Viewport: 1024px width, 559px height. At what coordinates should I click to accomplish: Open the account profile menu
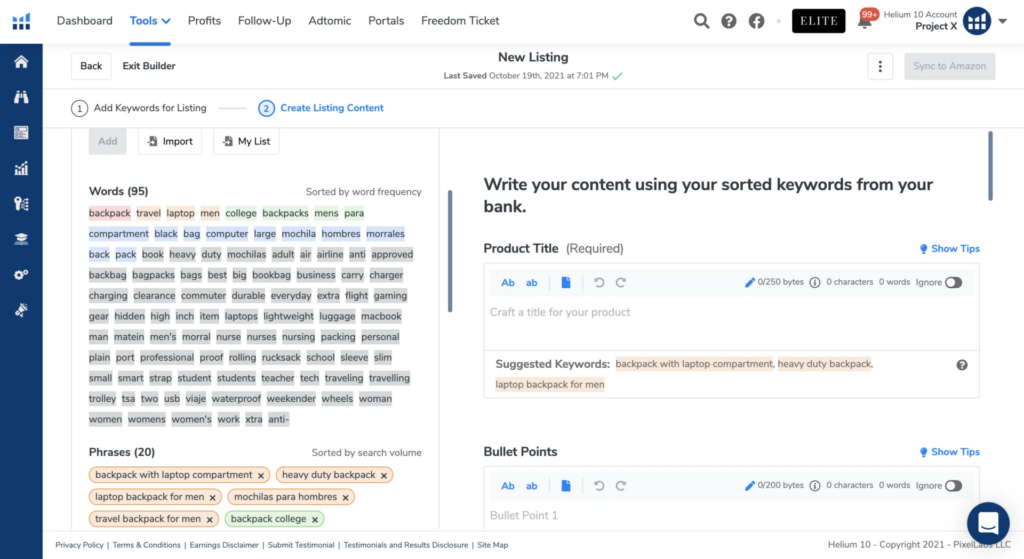tap(976, 21)
